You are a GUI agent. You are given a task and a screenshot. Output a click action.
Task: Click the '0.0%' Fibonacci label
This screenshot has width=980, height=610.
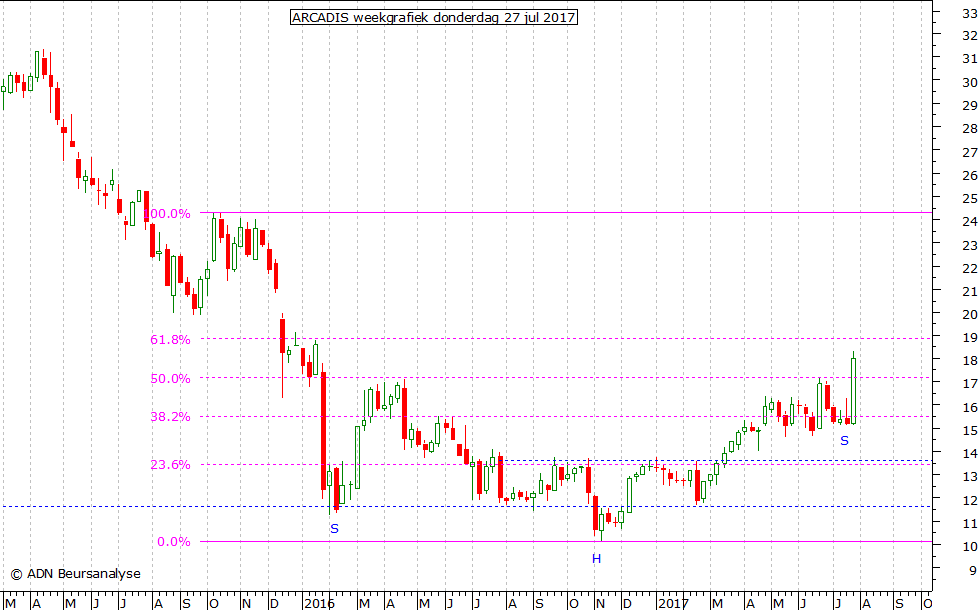[x=174, y=542]
